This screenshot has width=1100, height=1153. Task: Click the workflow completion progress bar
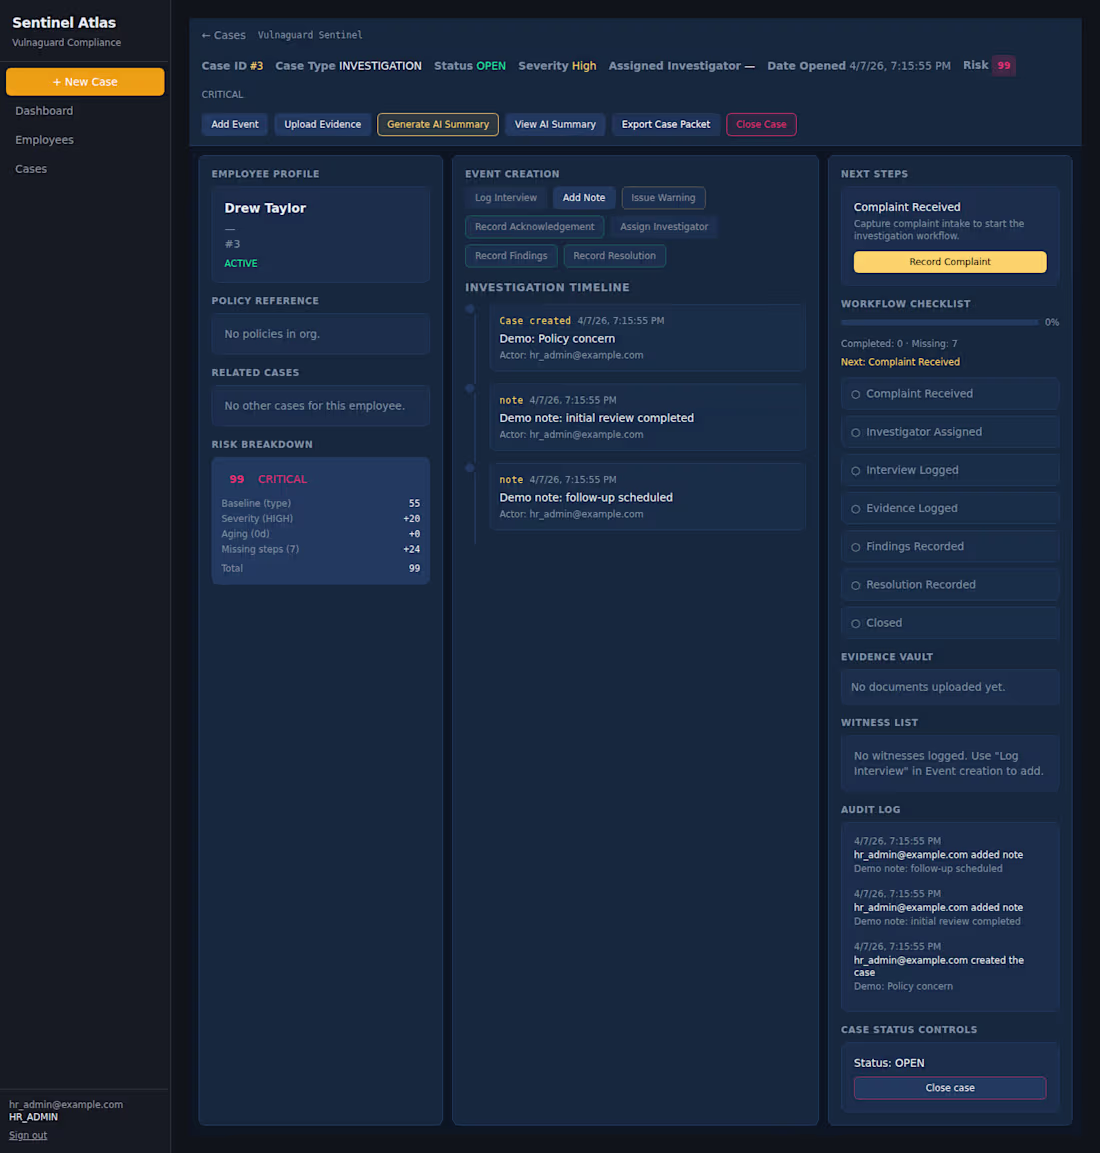[x=940, y=322]
